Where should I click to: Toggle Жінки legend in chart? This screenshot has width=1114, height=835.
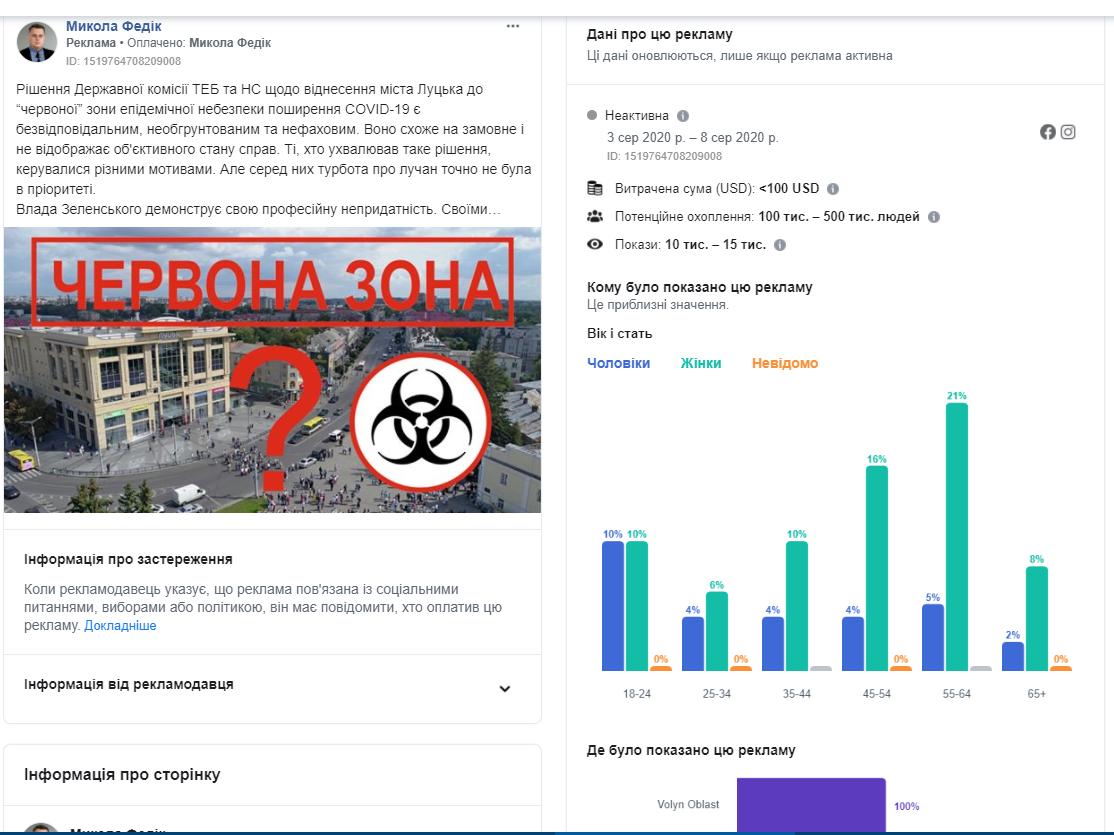point(700,363)
